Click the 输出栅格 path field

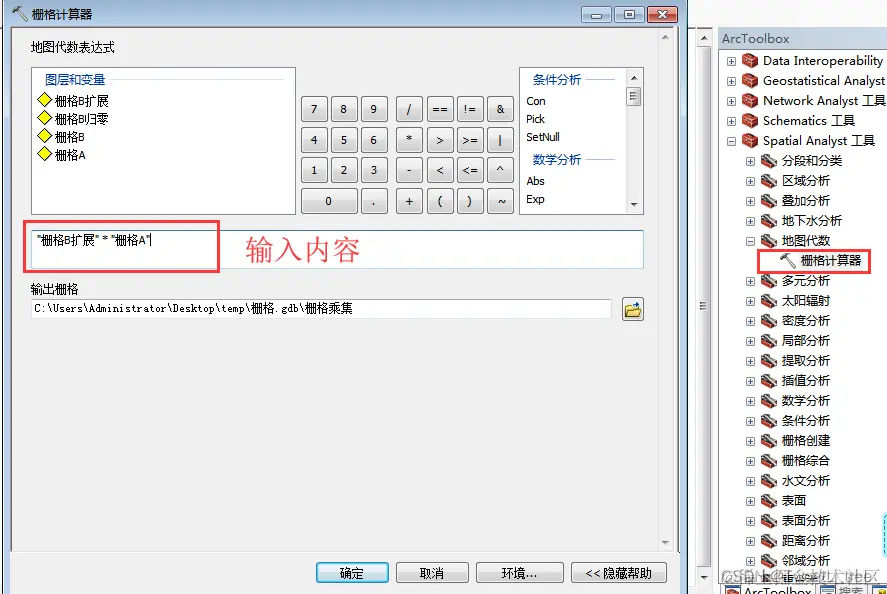coord(321,309)
